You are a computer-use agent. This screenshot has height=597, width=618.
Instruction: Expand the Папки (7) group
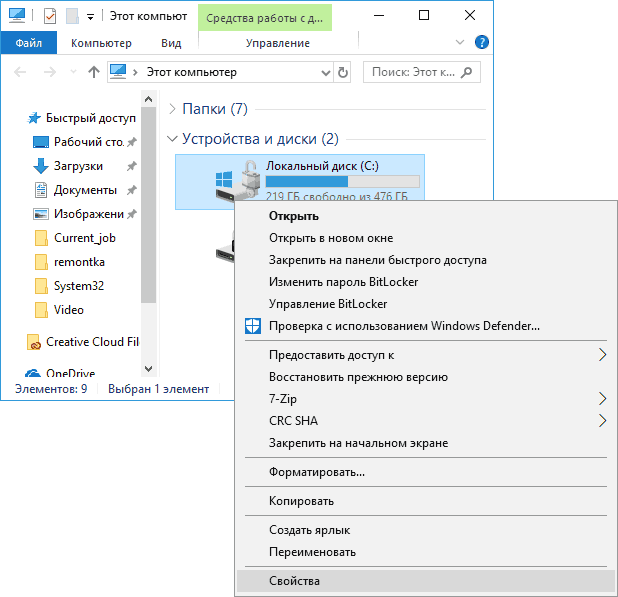[172, 109]
